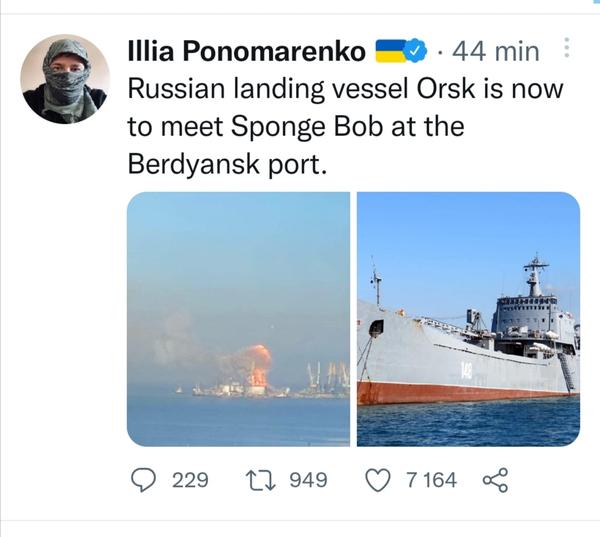Click the Ukrainian flag emoji beside name
Screen dimensions: 600x537
coord(388,50)
